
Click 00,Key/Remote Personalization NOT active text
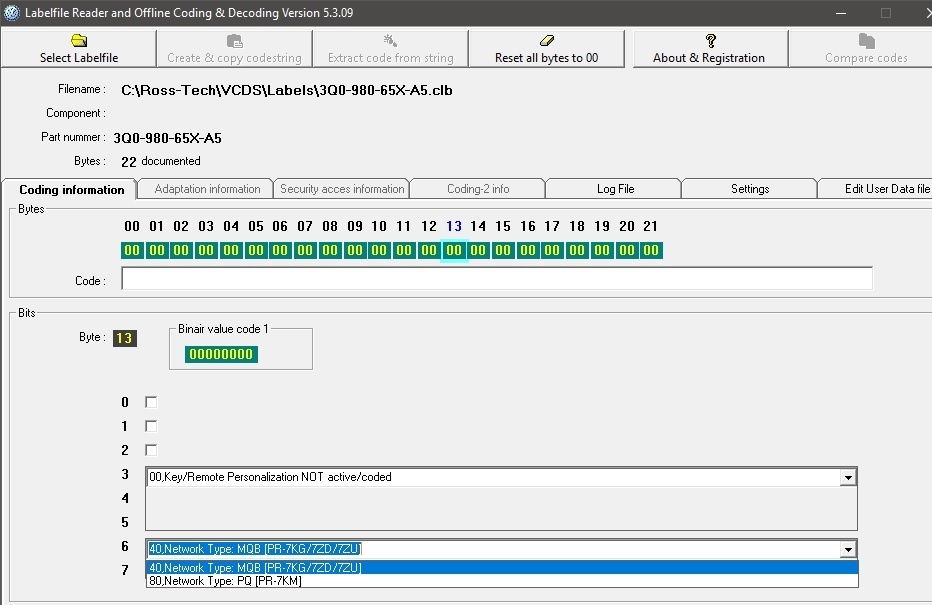(270, 477)
